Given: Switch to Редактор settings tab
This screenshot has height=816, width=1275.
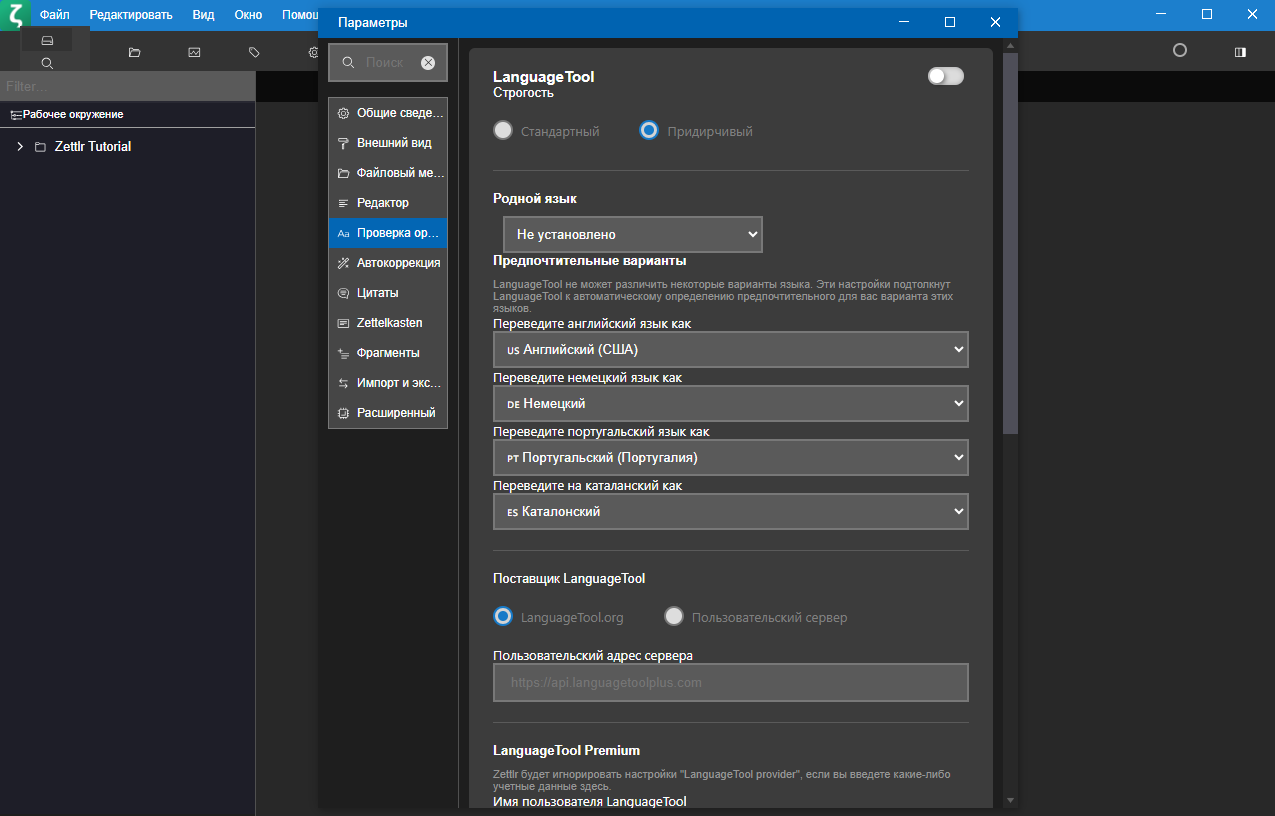Looking at the screenshot, I should (388, 203).
